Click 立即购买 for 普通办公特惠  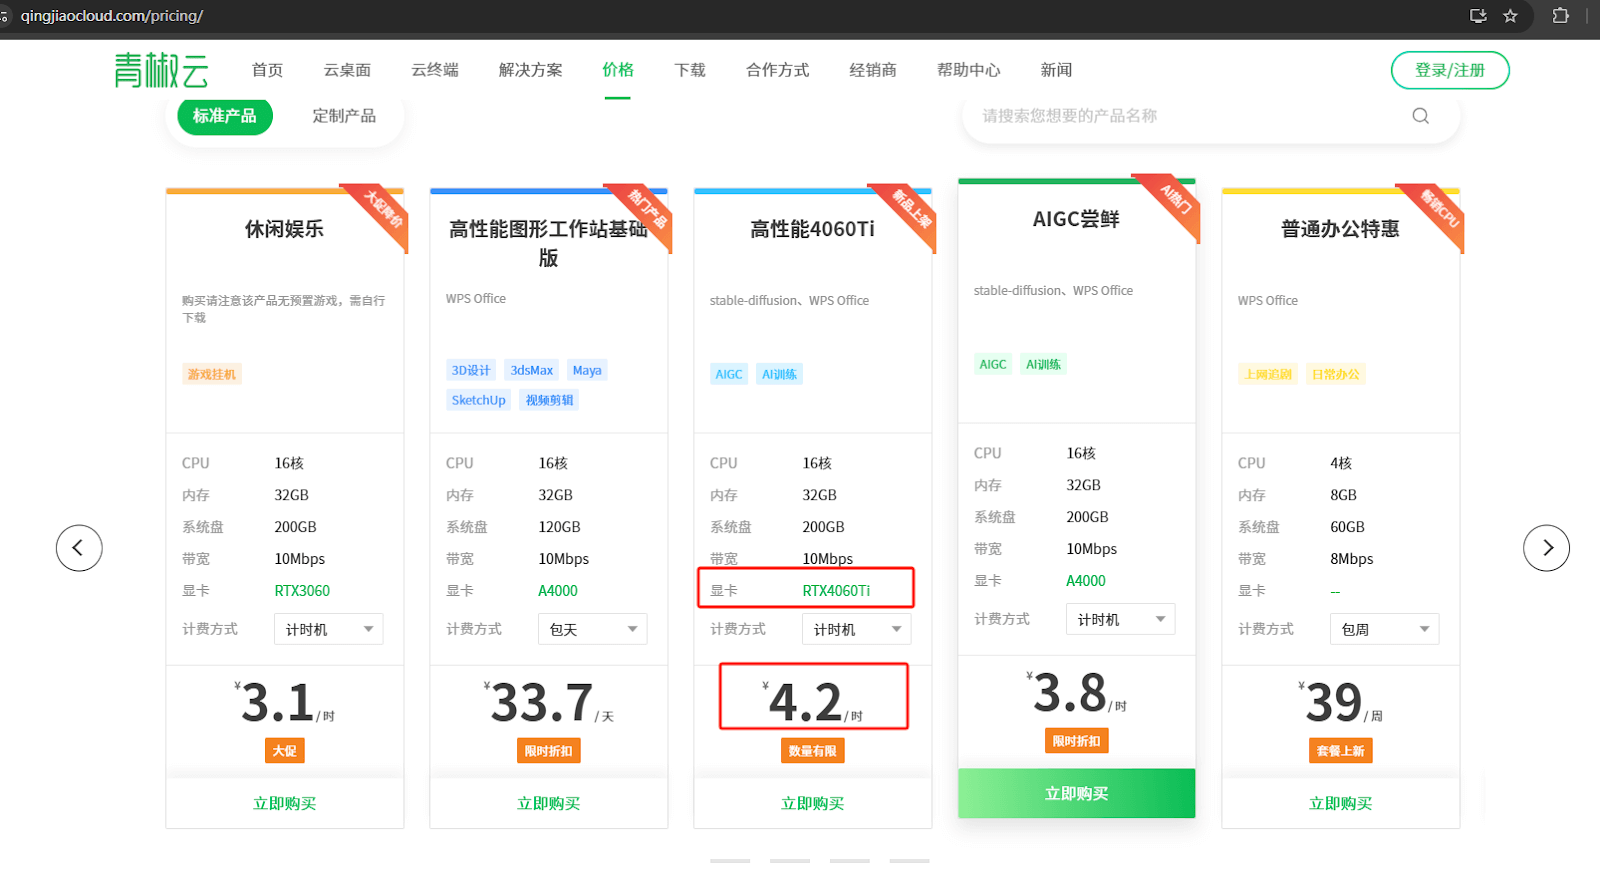point(1341,803)
